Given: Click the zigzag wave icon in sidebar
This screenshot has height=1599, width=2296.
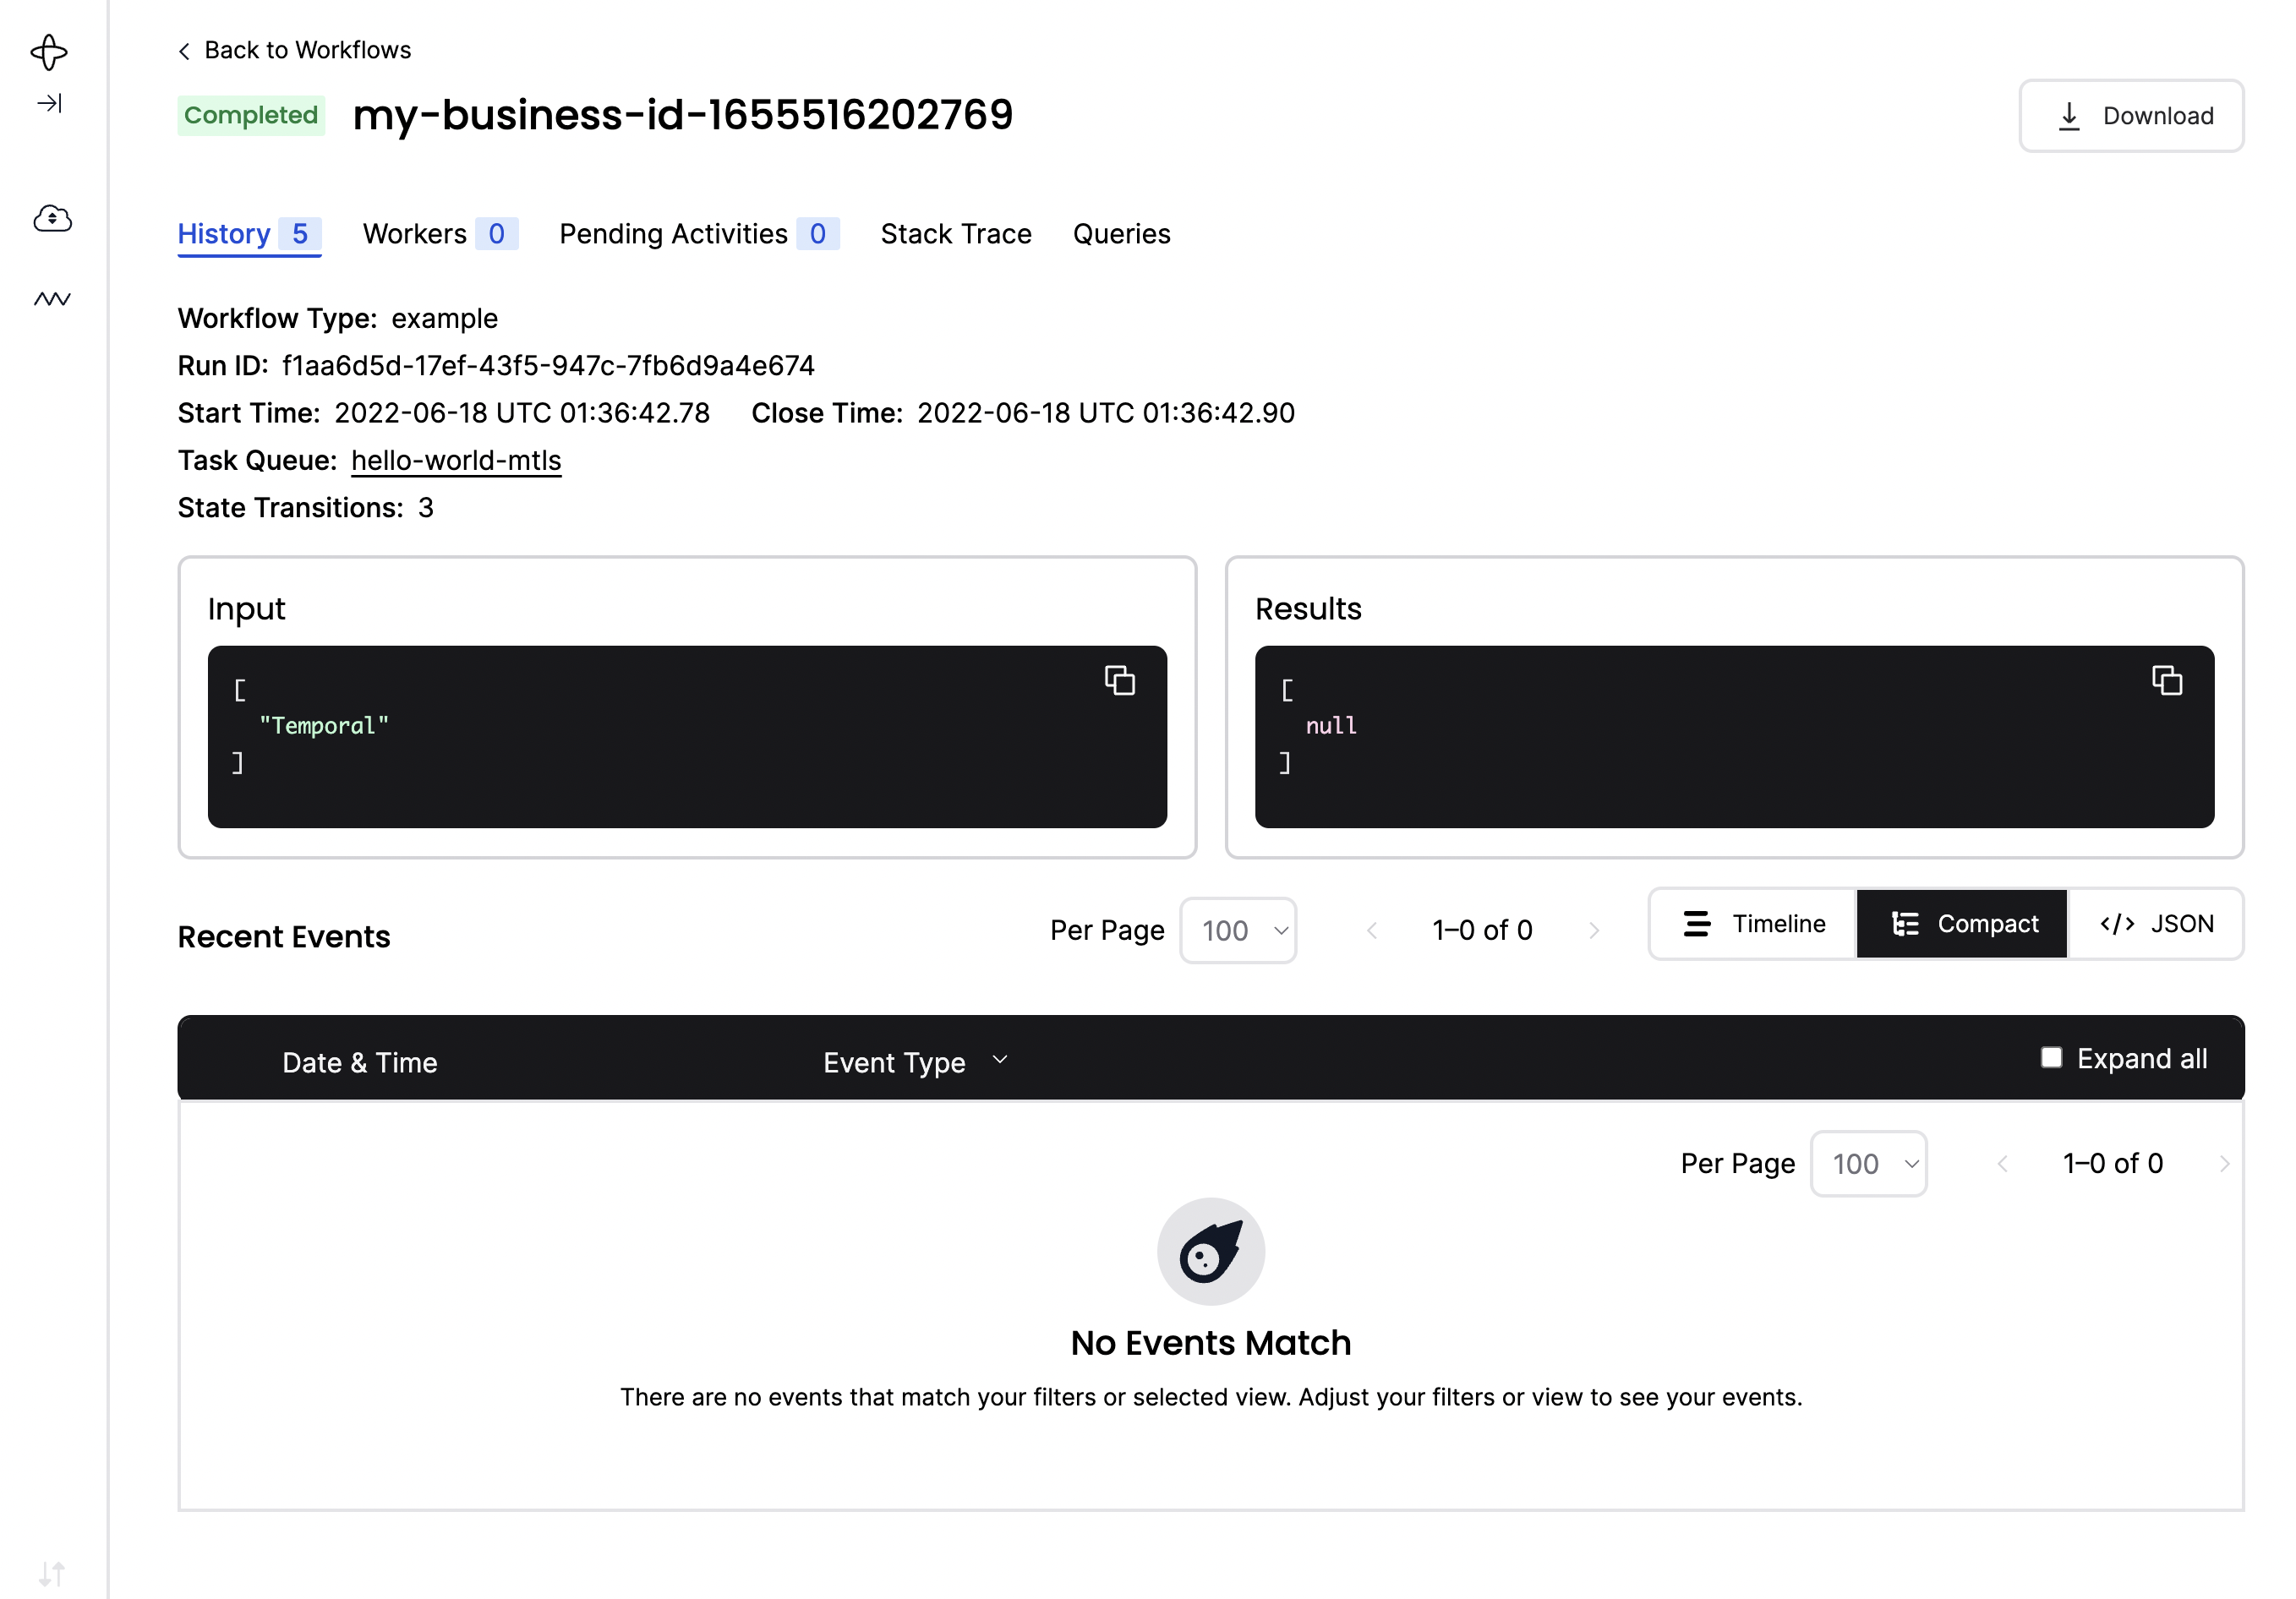Looking at the screenshot, I should tap(52, 298).
